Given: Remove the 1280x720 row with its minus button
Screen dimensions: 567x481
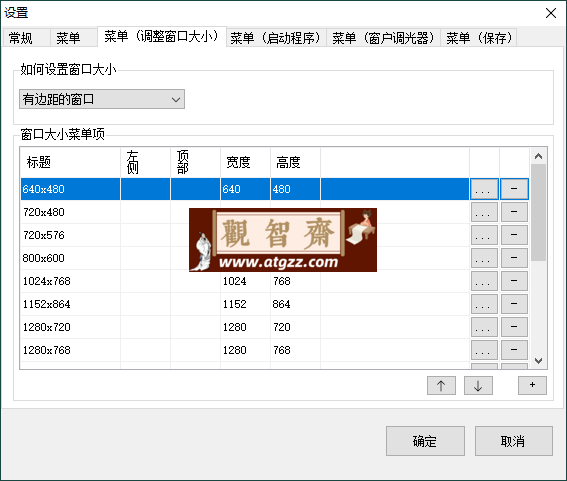Looking at the screenshot, I should (x=514, y=327).
